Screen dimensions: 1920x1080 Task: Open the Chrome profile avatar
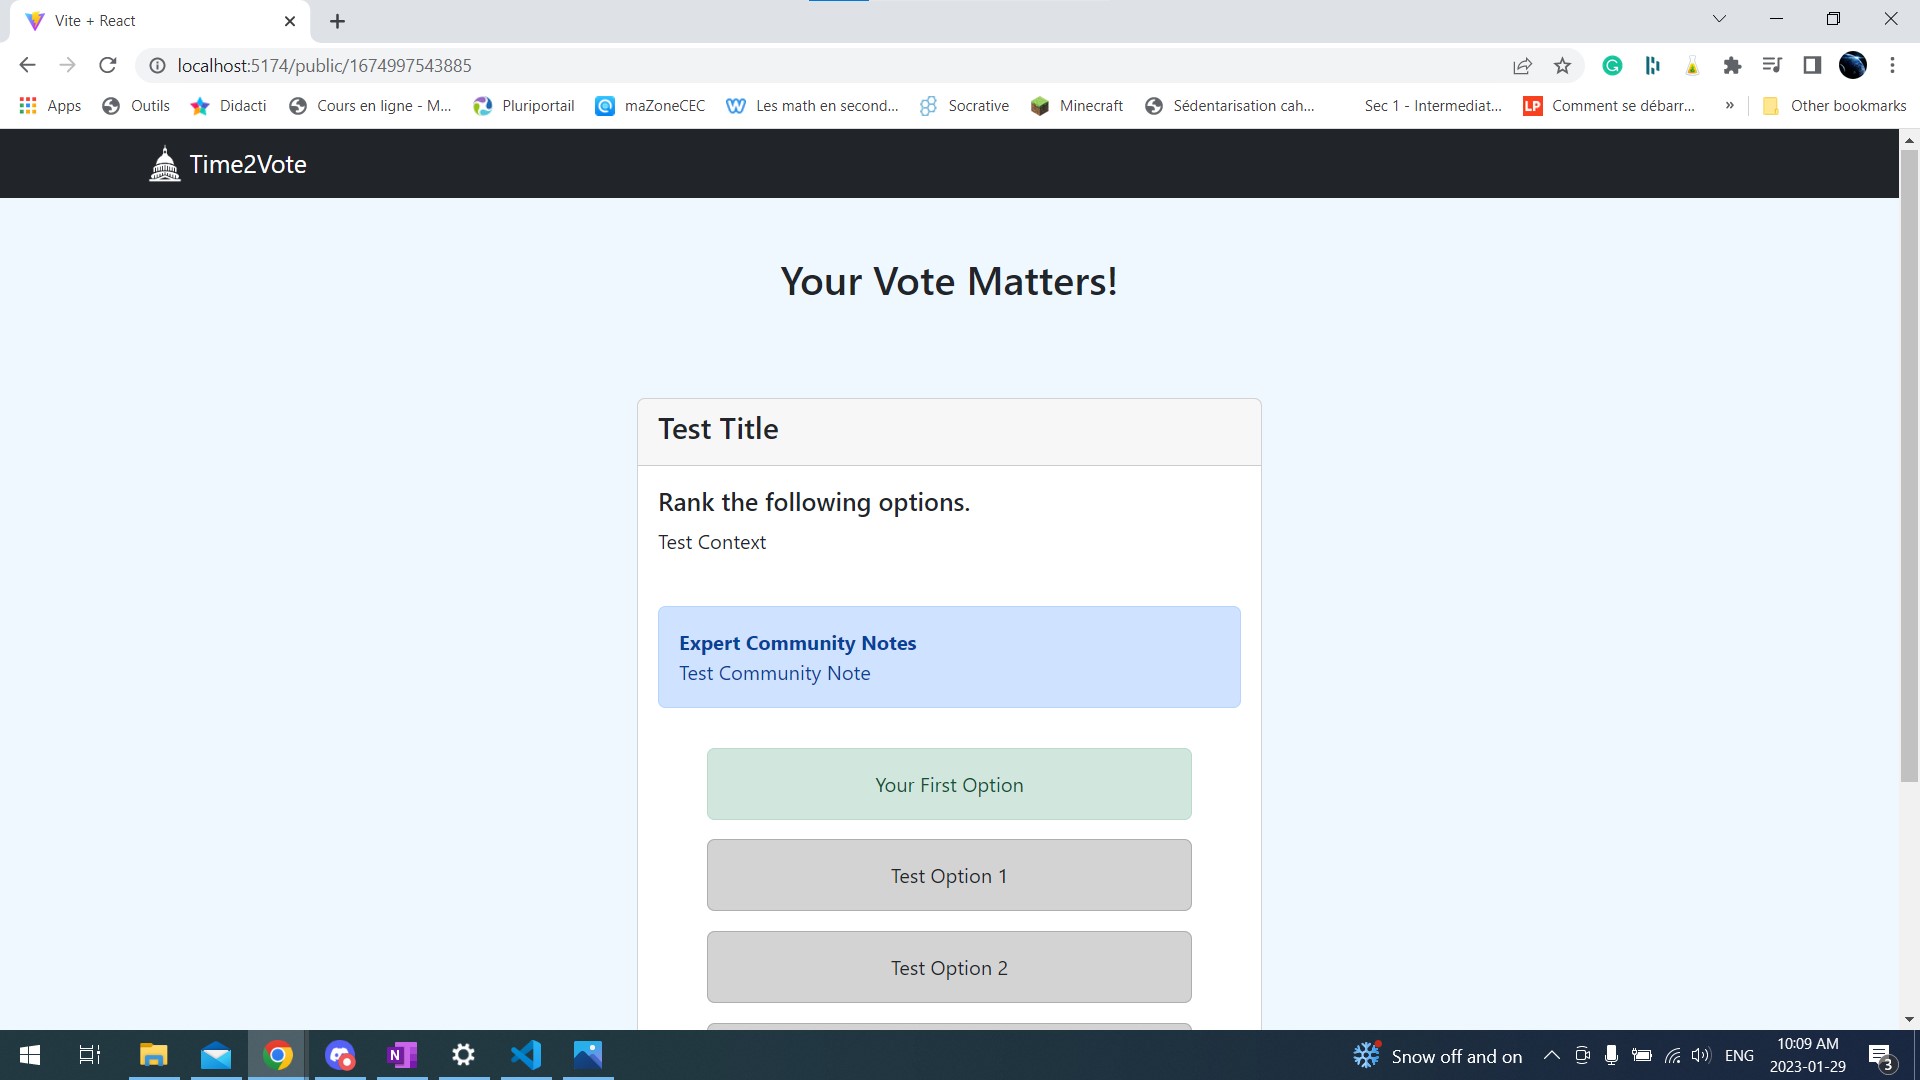(x=1852, y=66)
